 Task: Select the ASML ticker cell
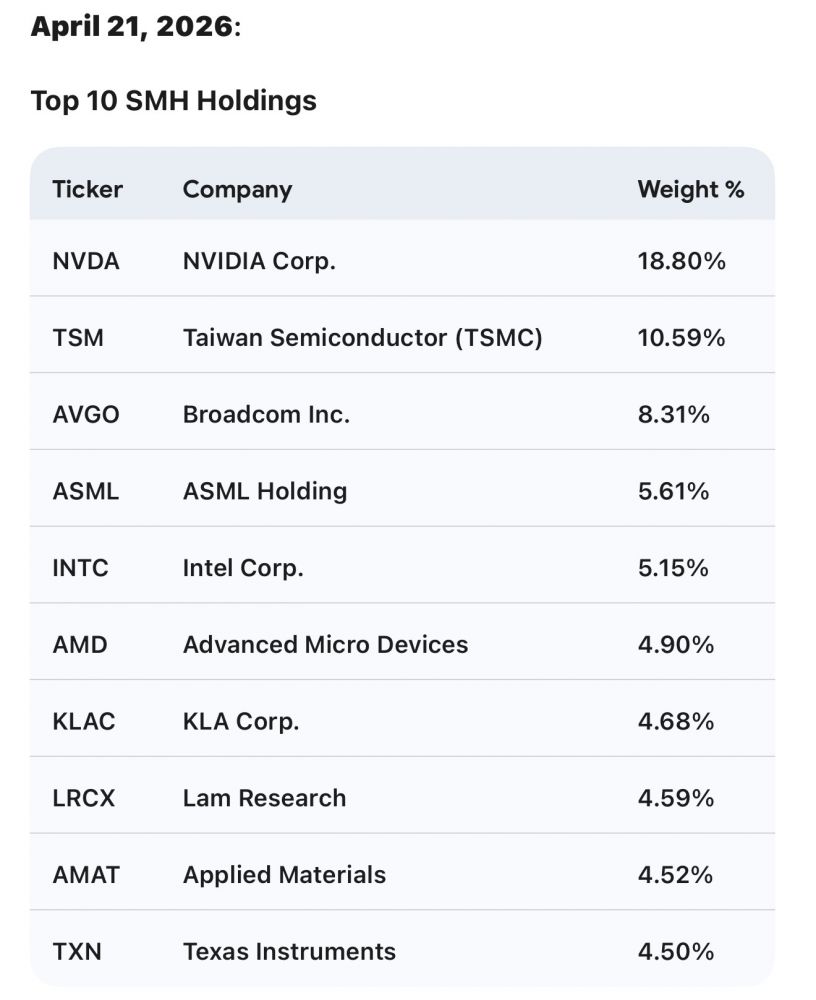[85, 491]
